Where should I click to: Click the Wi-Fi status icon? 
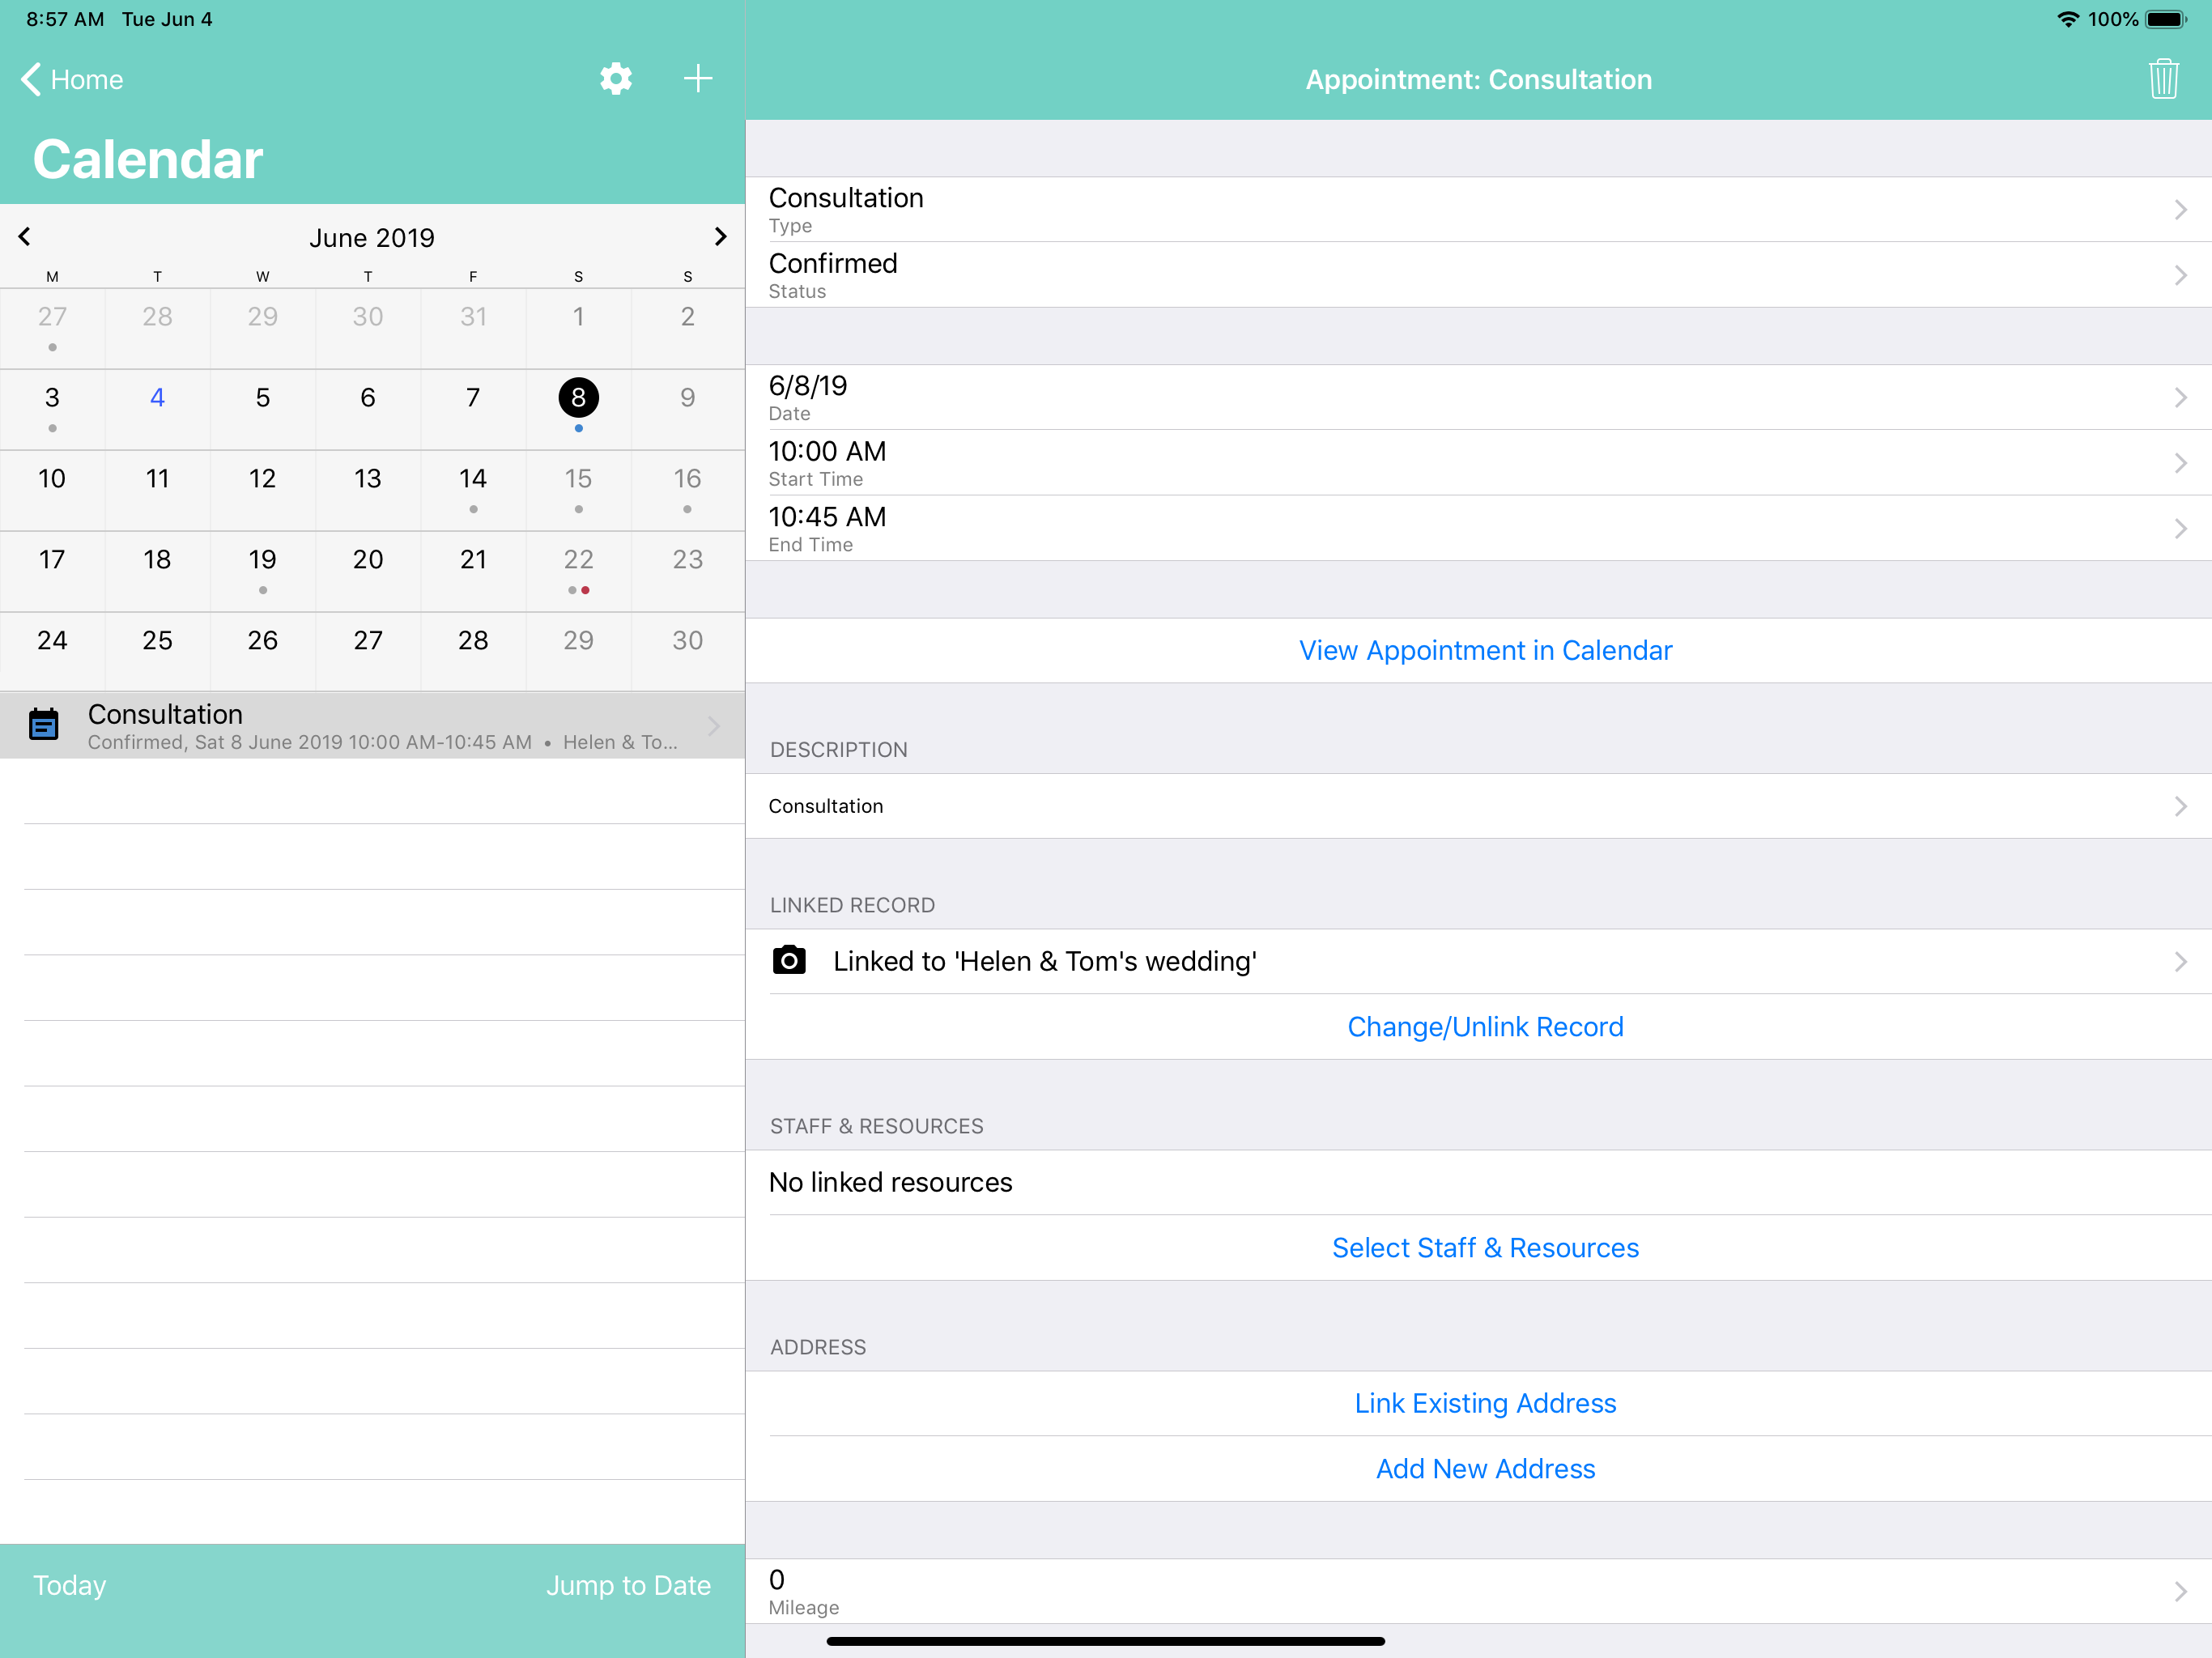pos(2068,19)
